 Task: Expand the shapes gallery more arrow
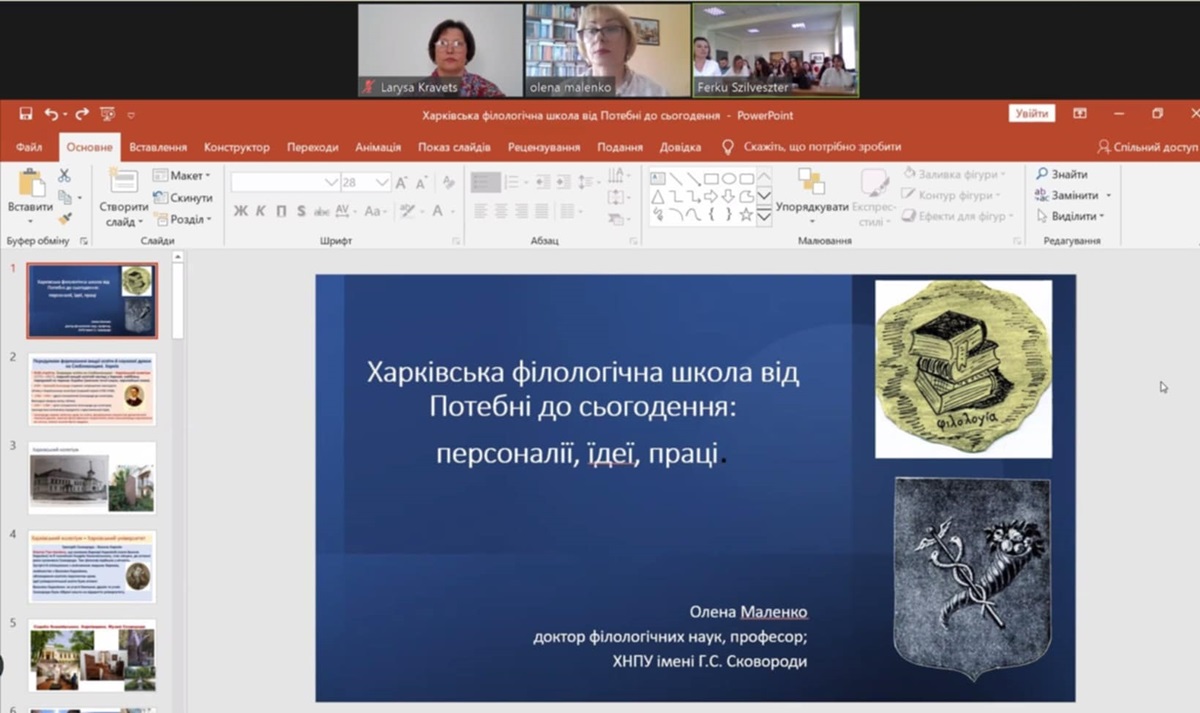tap(764, 215)
